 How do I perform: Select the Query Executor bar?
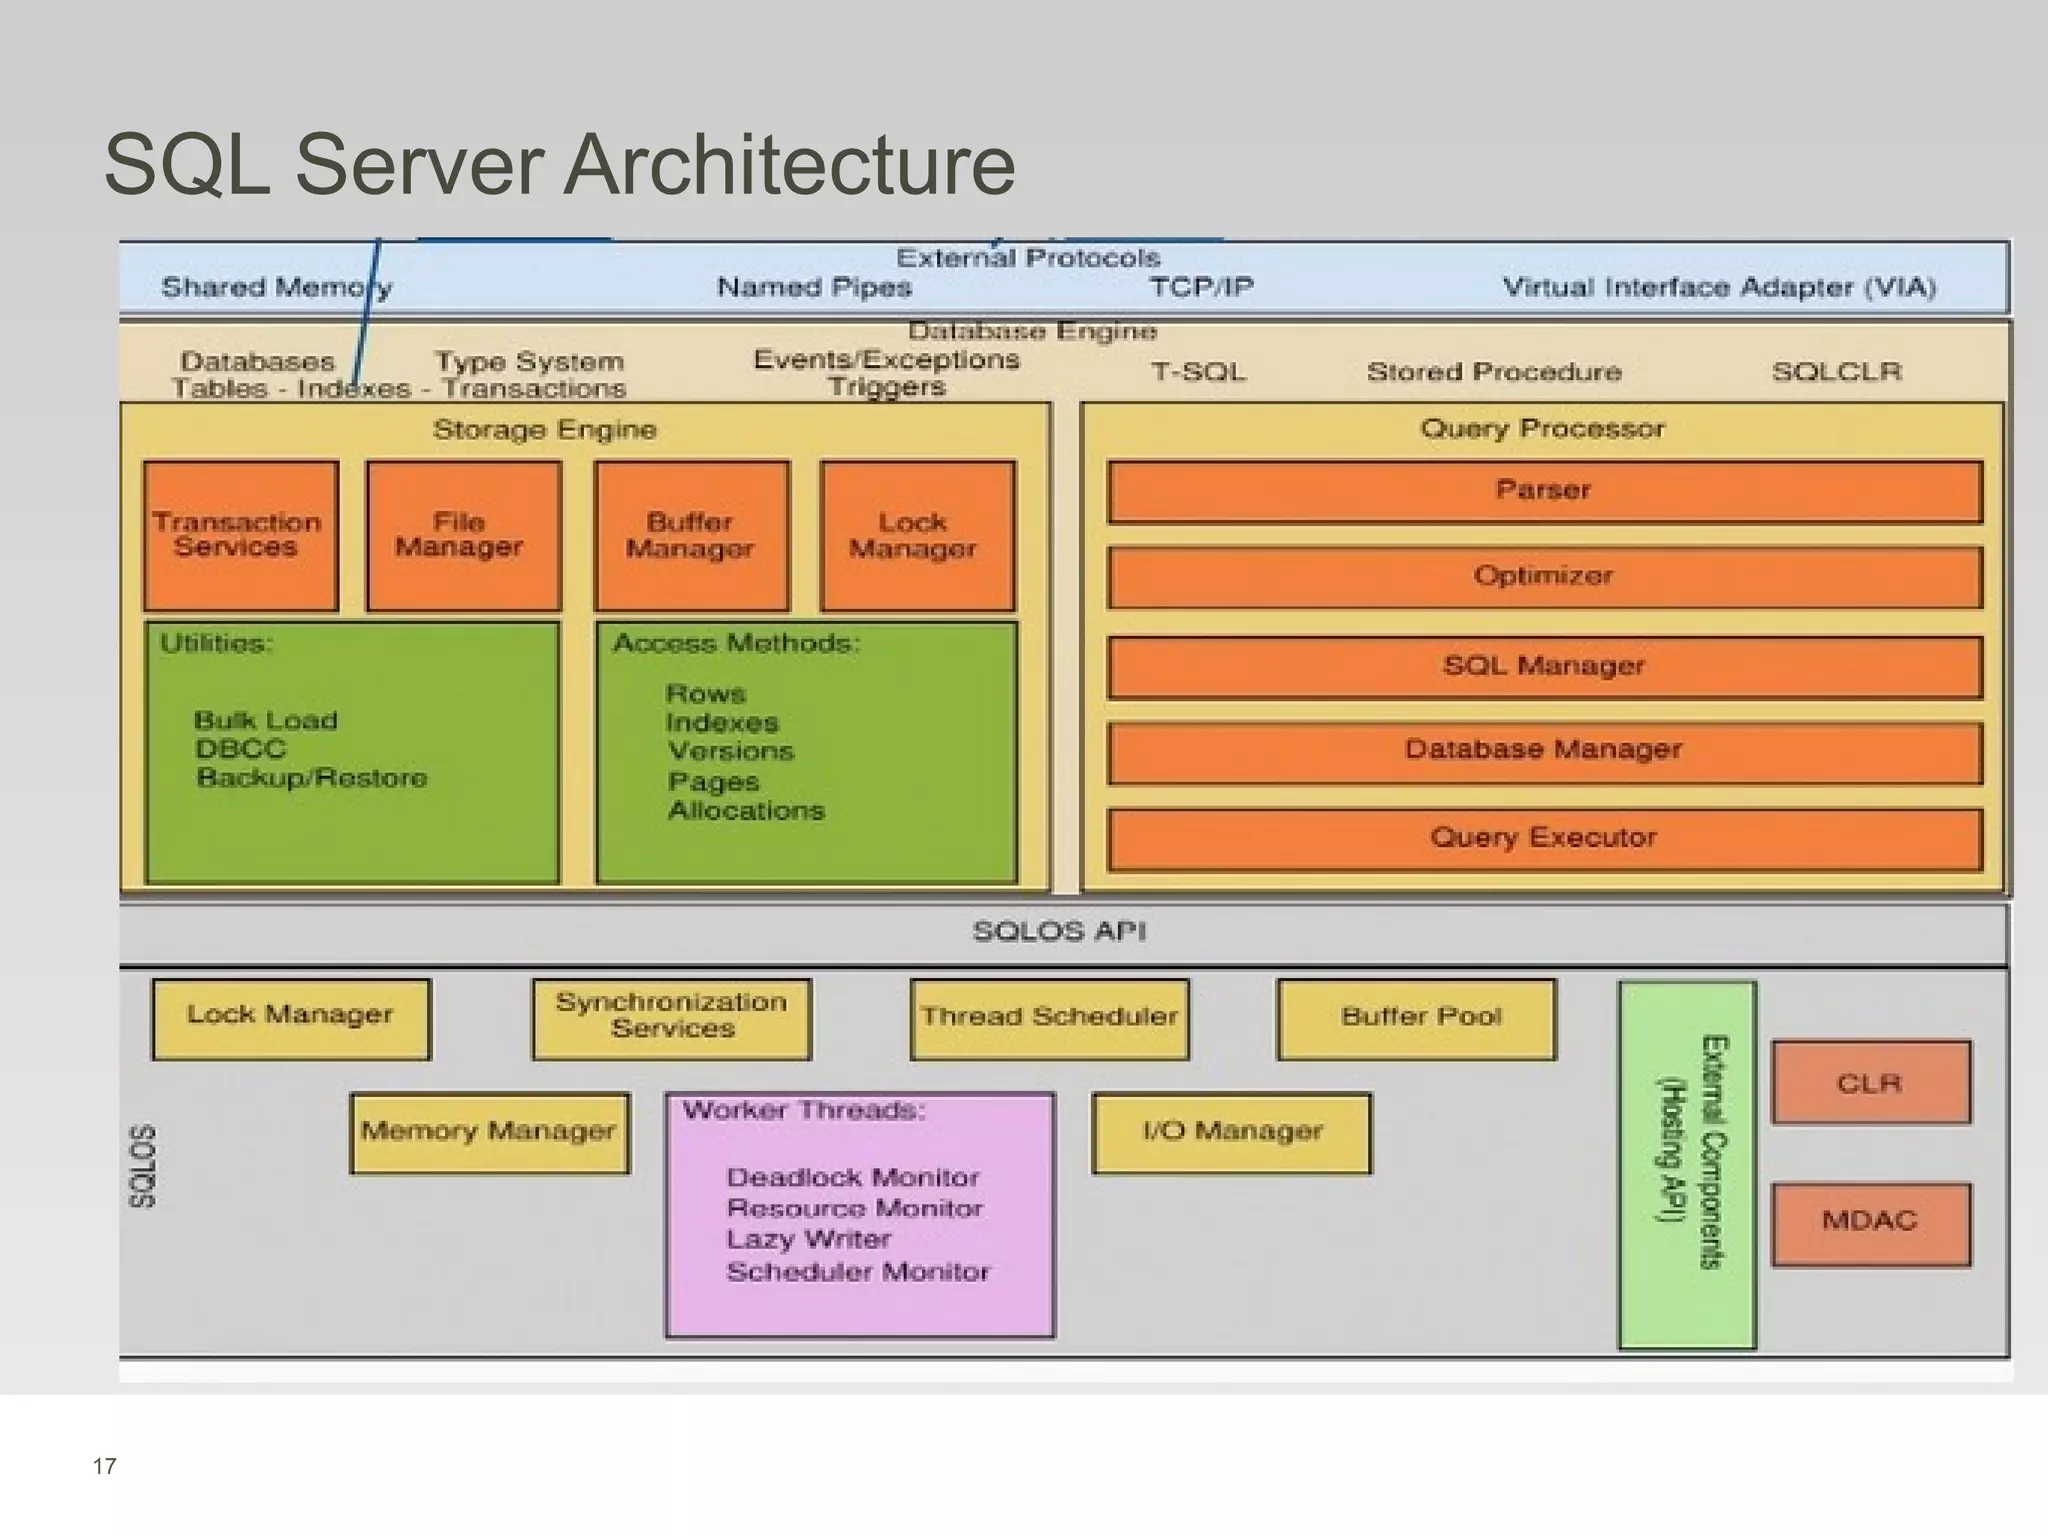click(x=1544, y=838)
